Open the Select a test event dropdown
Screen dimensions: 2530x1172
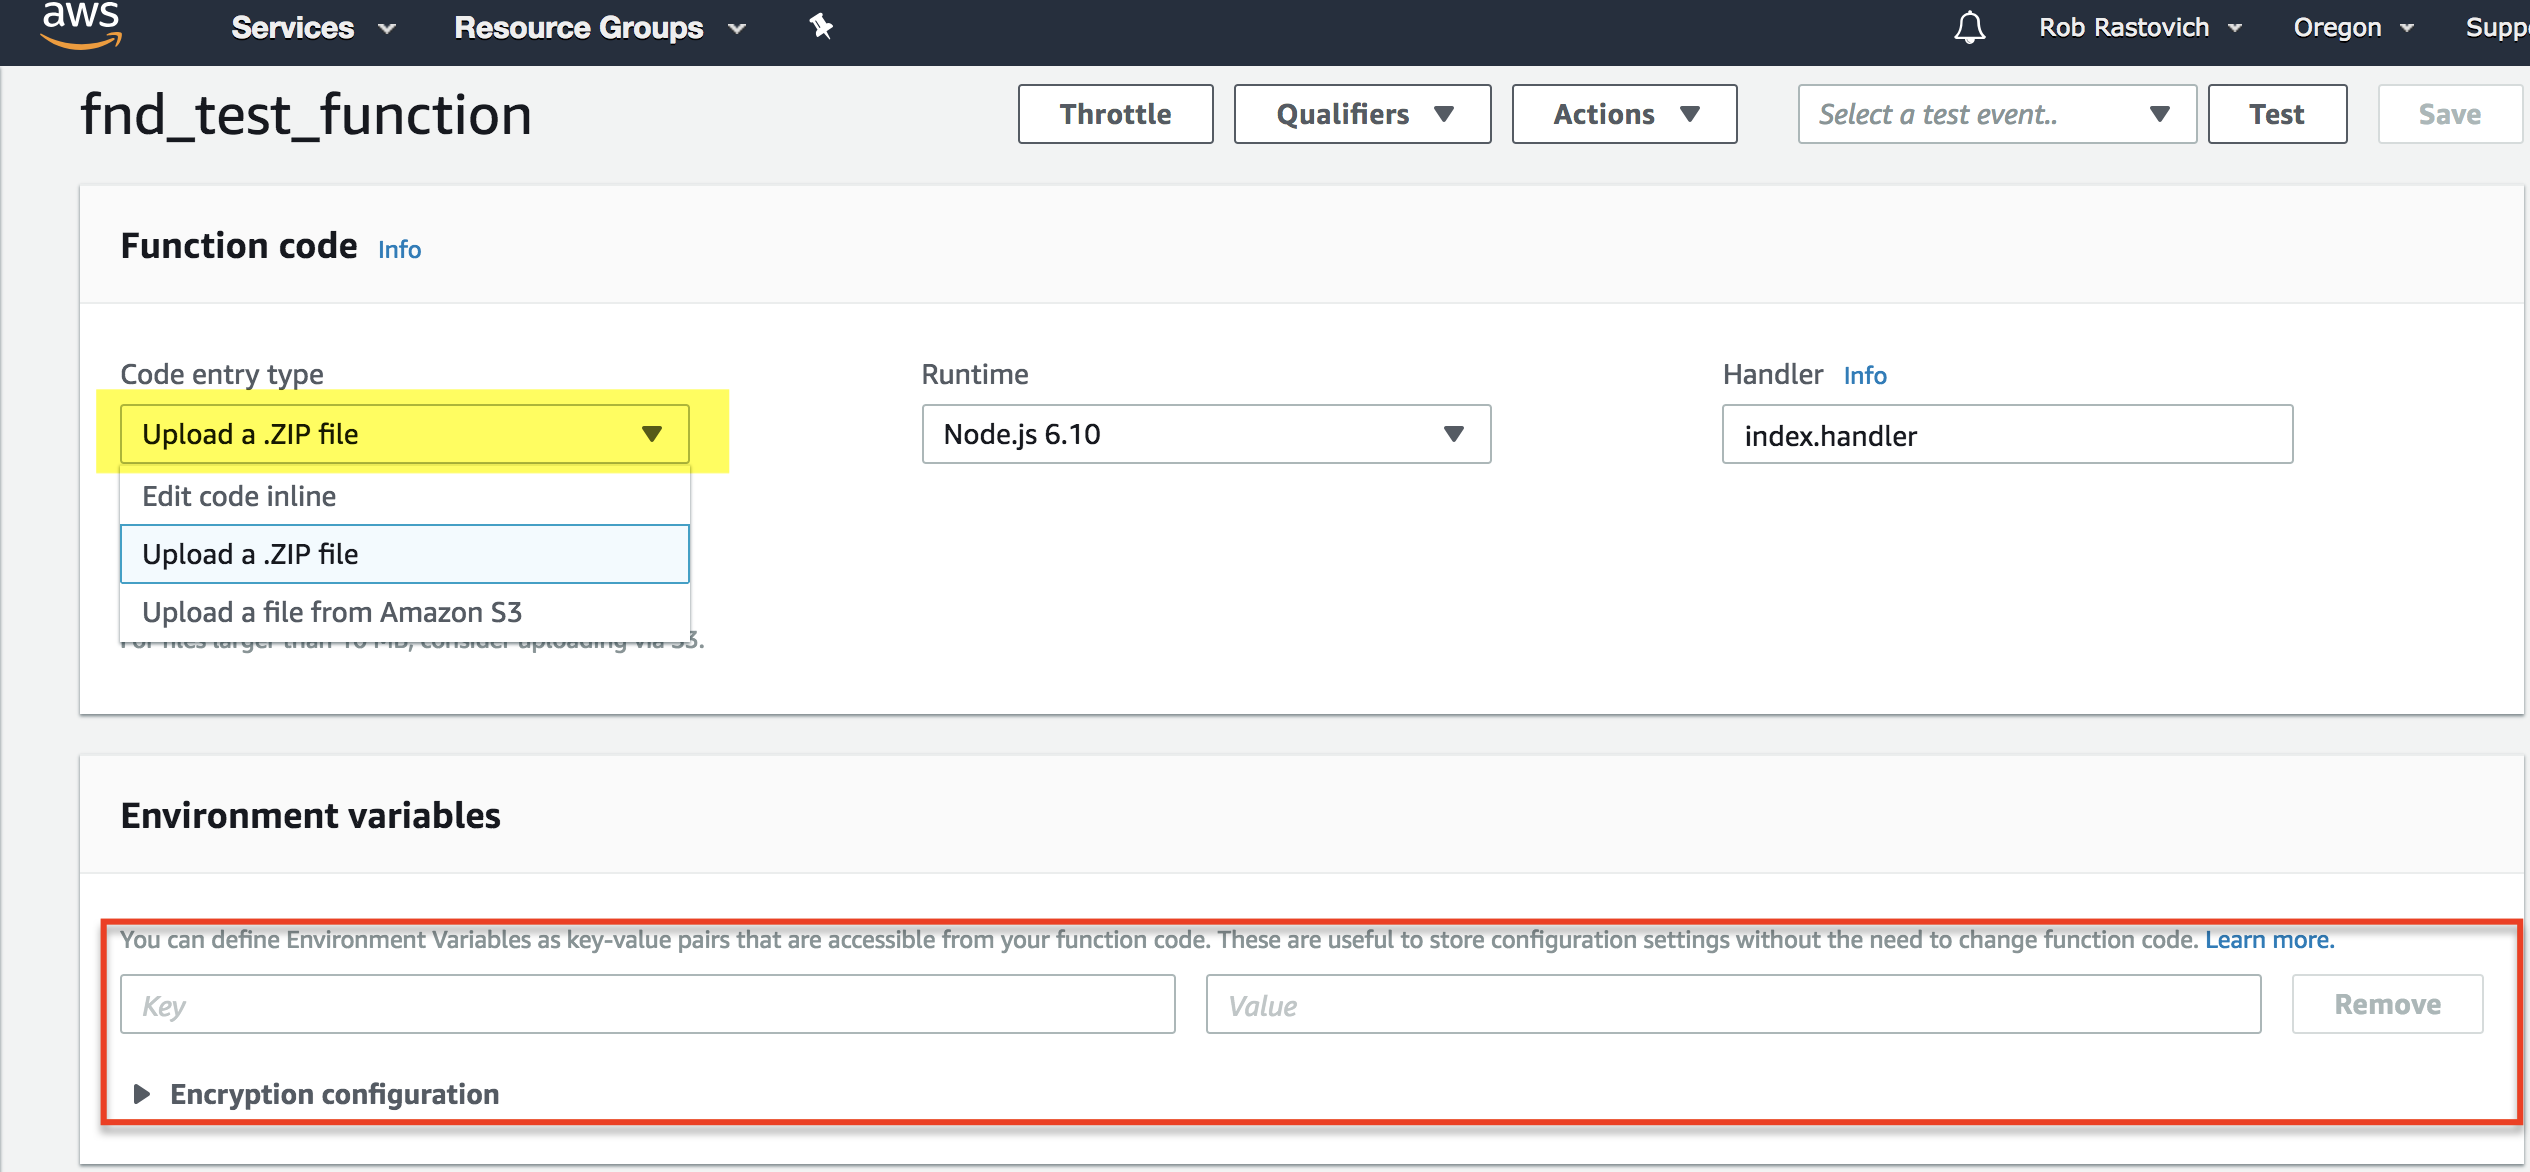[1996, 114]
